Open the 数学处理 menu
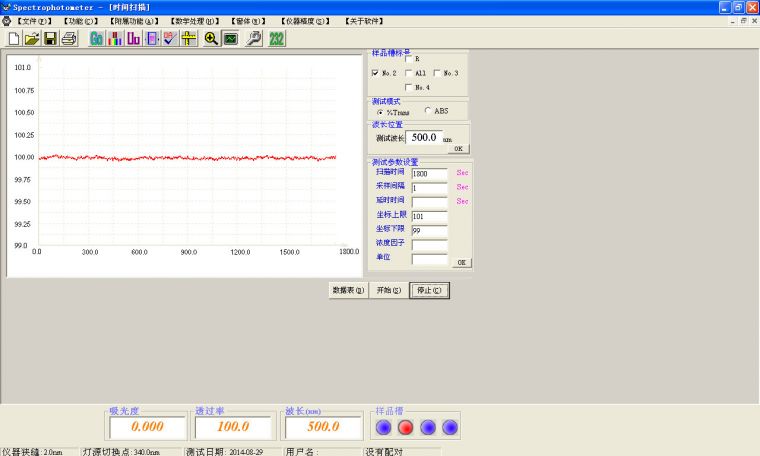Viewport: 760px width, 456px height. pyautogui.click(x=191, y=20)
